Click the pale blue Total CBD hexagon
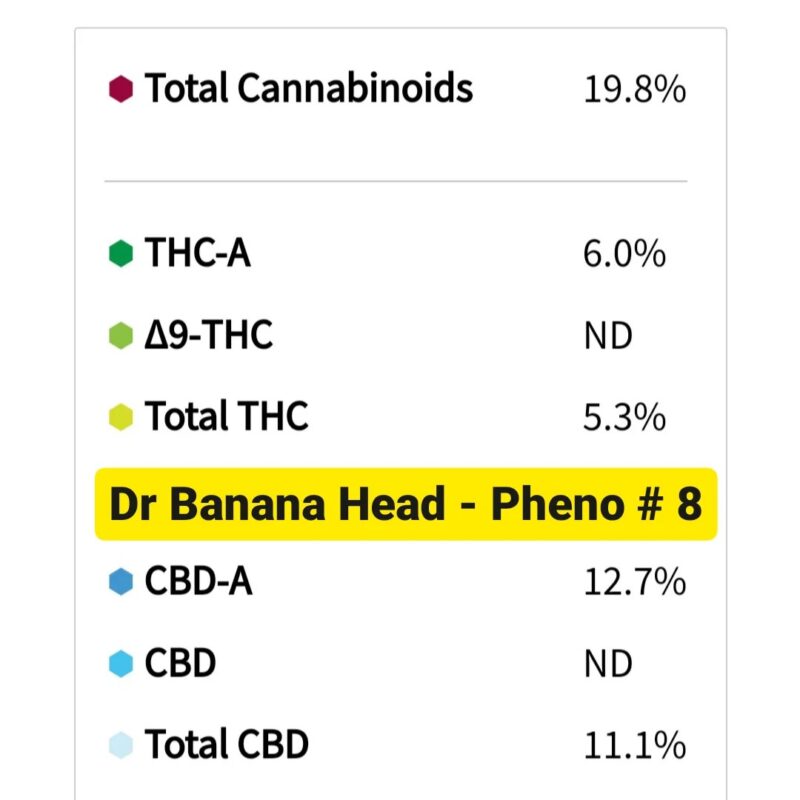Screen dimensions: 800x800 tap(121, 745)
